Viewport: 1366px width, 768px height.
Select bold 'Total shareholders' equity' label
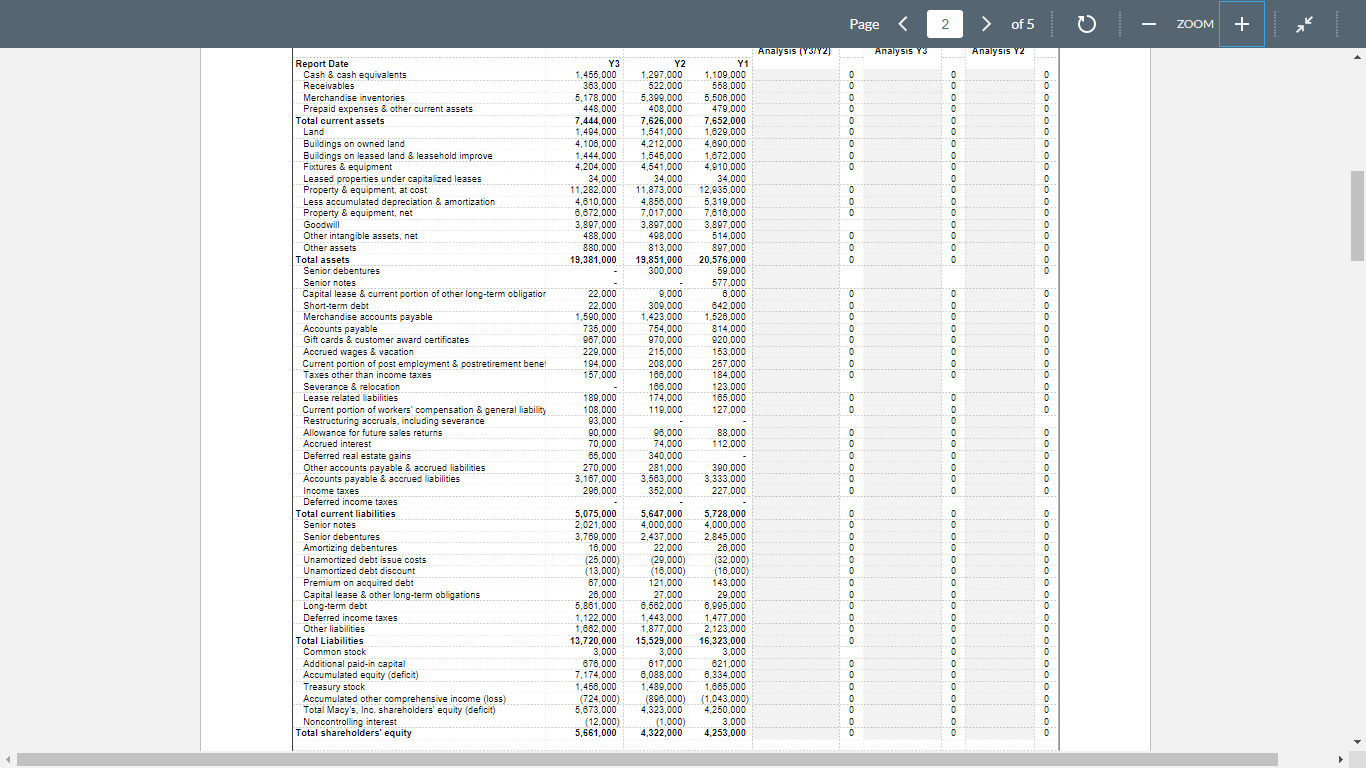354,733
